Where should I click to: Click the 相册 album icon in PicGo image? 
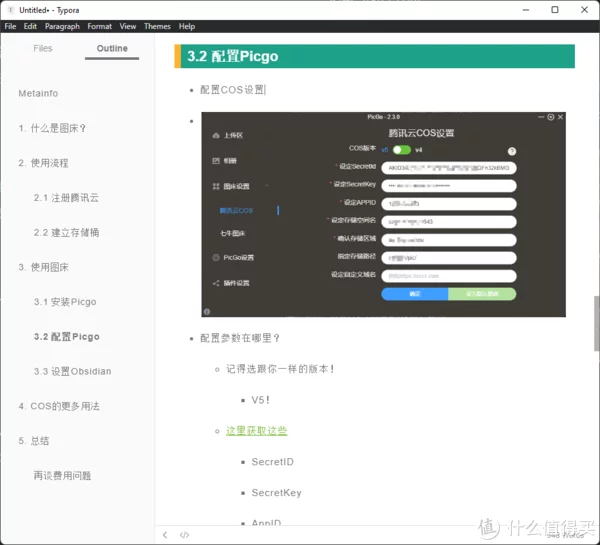(x=216, y=161)
